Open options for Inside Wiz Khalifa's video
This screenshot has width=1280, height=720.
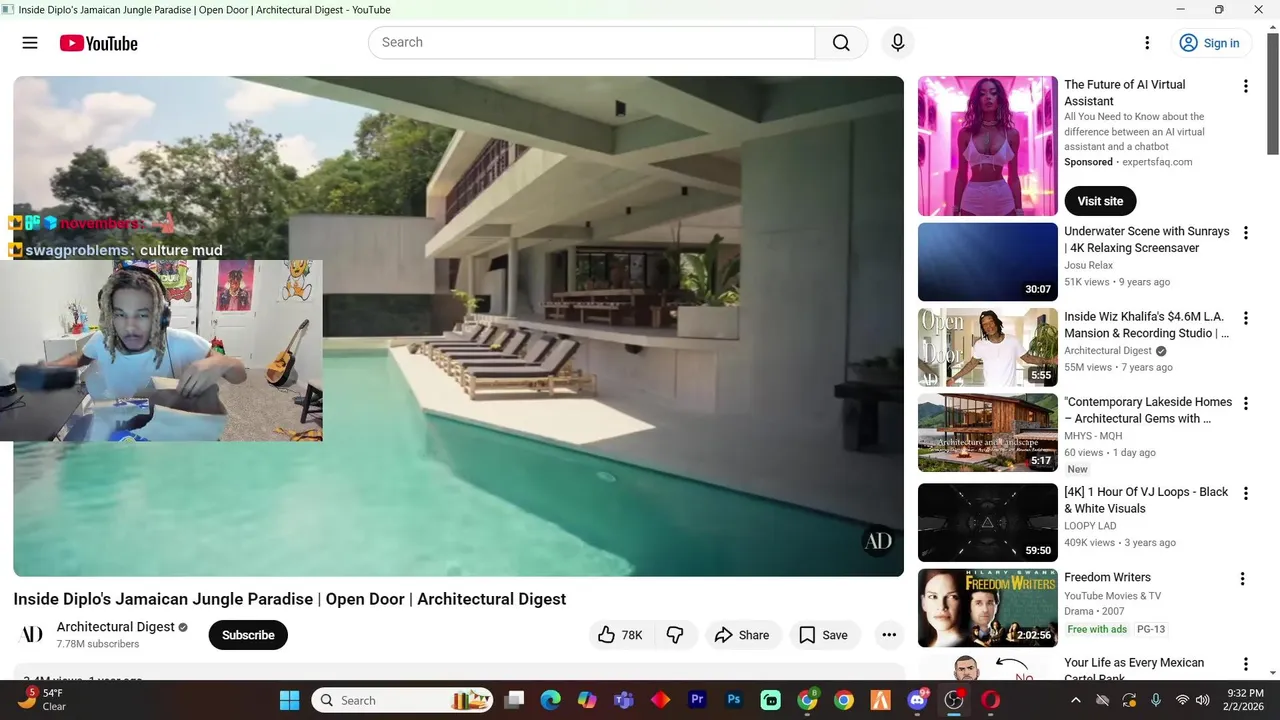(x=1245, y=318)
